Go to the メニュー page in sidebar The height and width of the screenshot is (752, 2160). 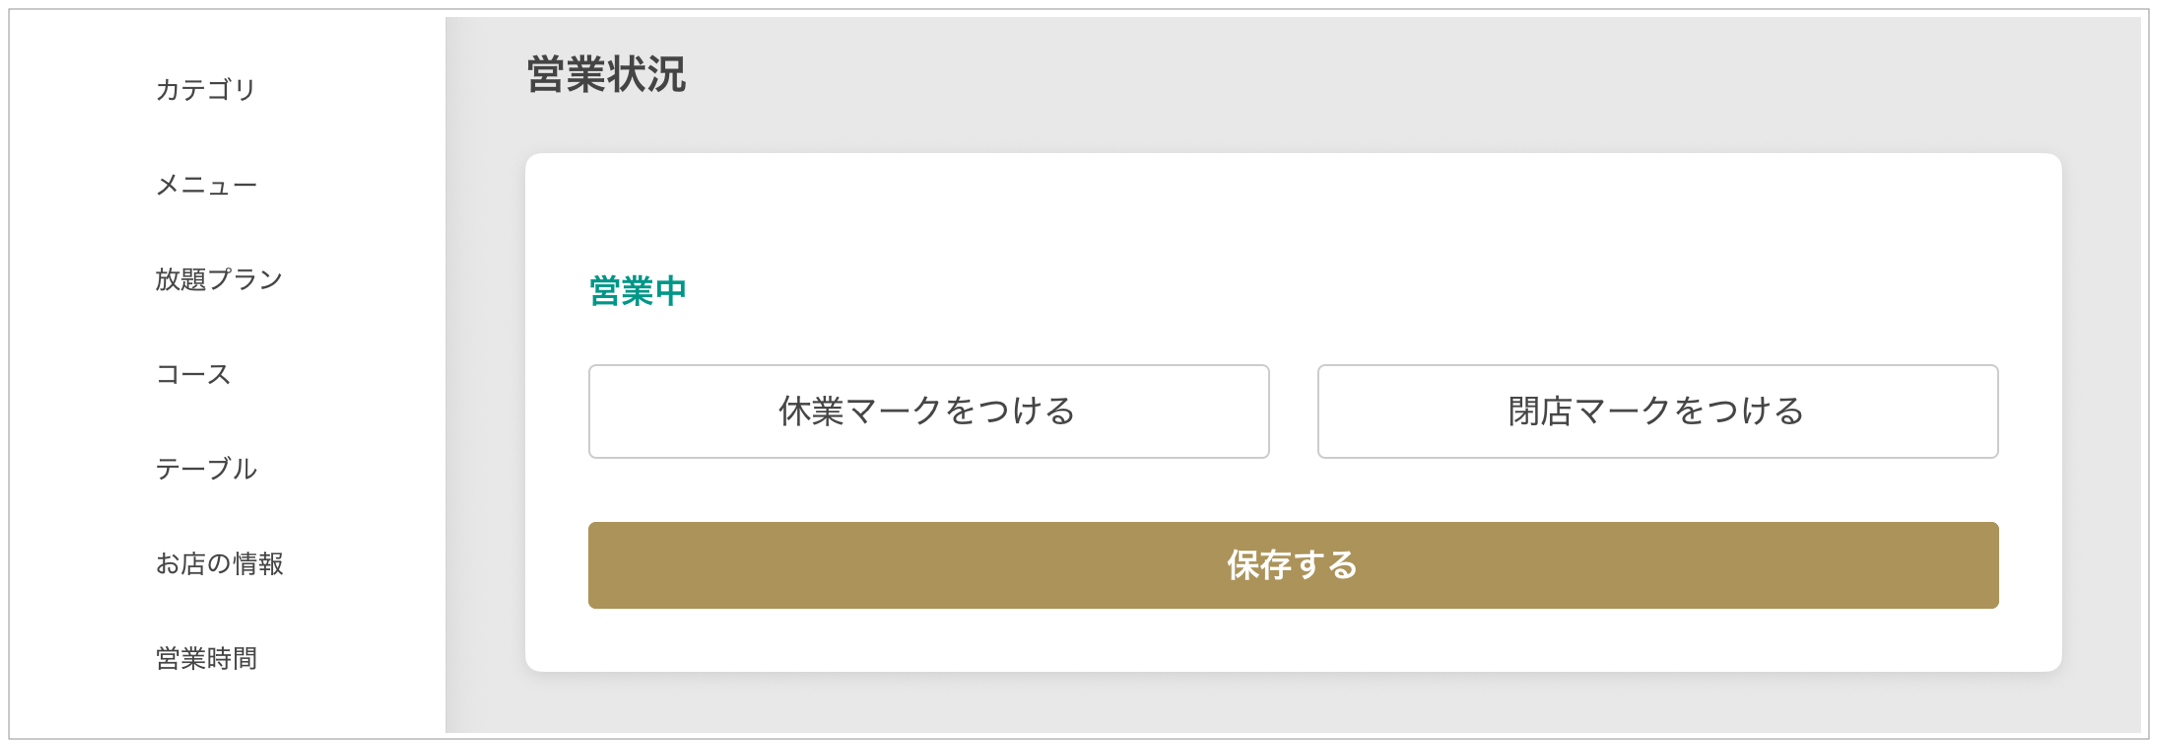pos(206,185)
